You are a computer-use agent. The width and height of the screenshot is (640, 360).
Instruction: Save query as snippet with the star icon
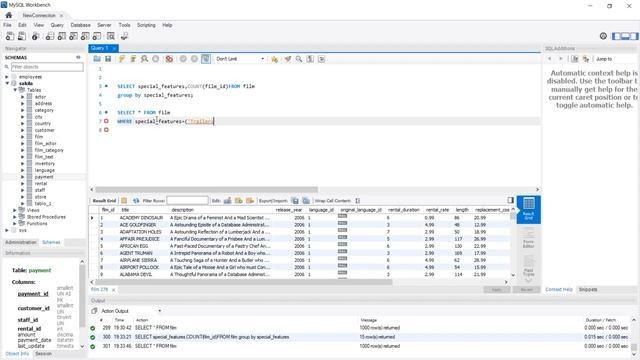click(274, 59)
